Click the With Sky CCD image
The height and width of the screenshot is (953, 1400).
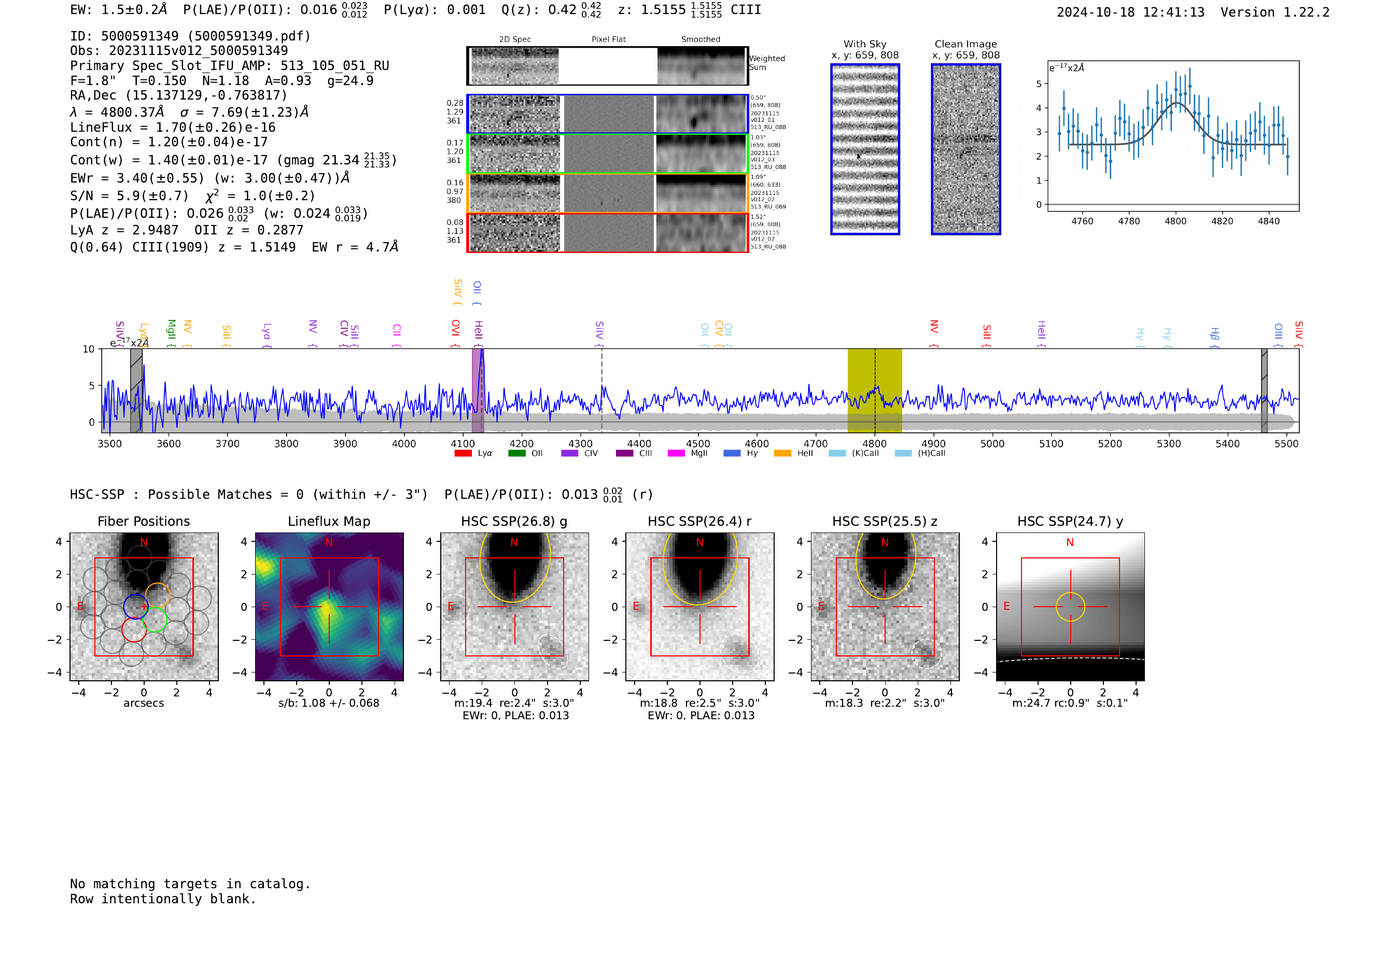tap(865, 149)
